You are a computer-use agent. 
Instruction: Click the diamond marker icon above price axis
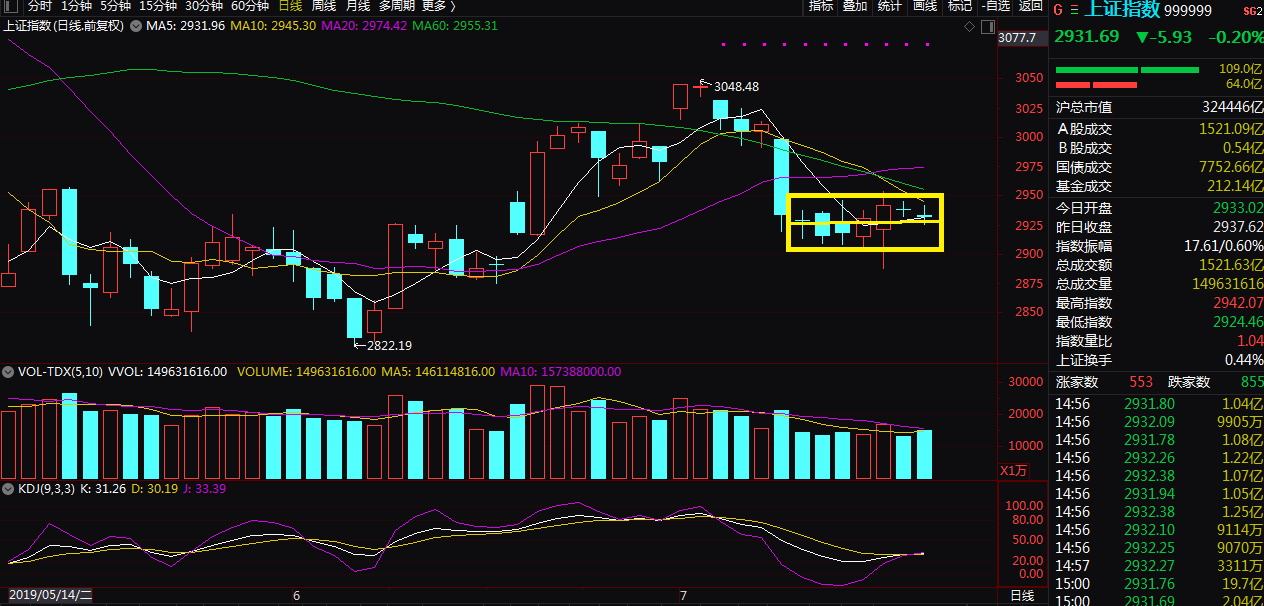pyautogui.click(x=969, y=26)
